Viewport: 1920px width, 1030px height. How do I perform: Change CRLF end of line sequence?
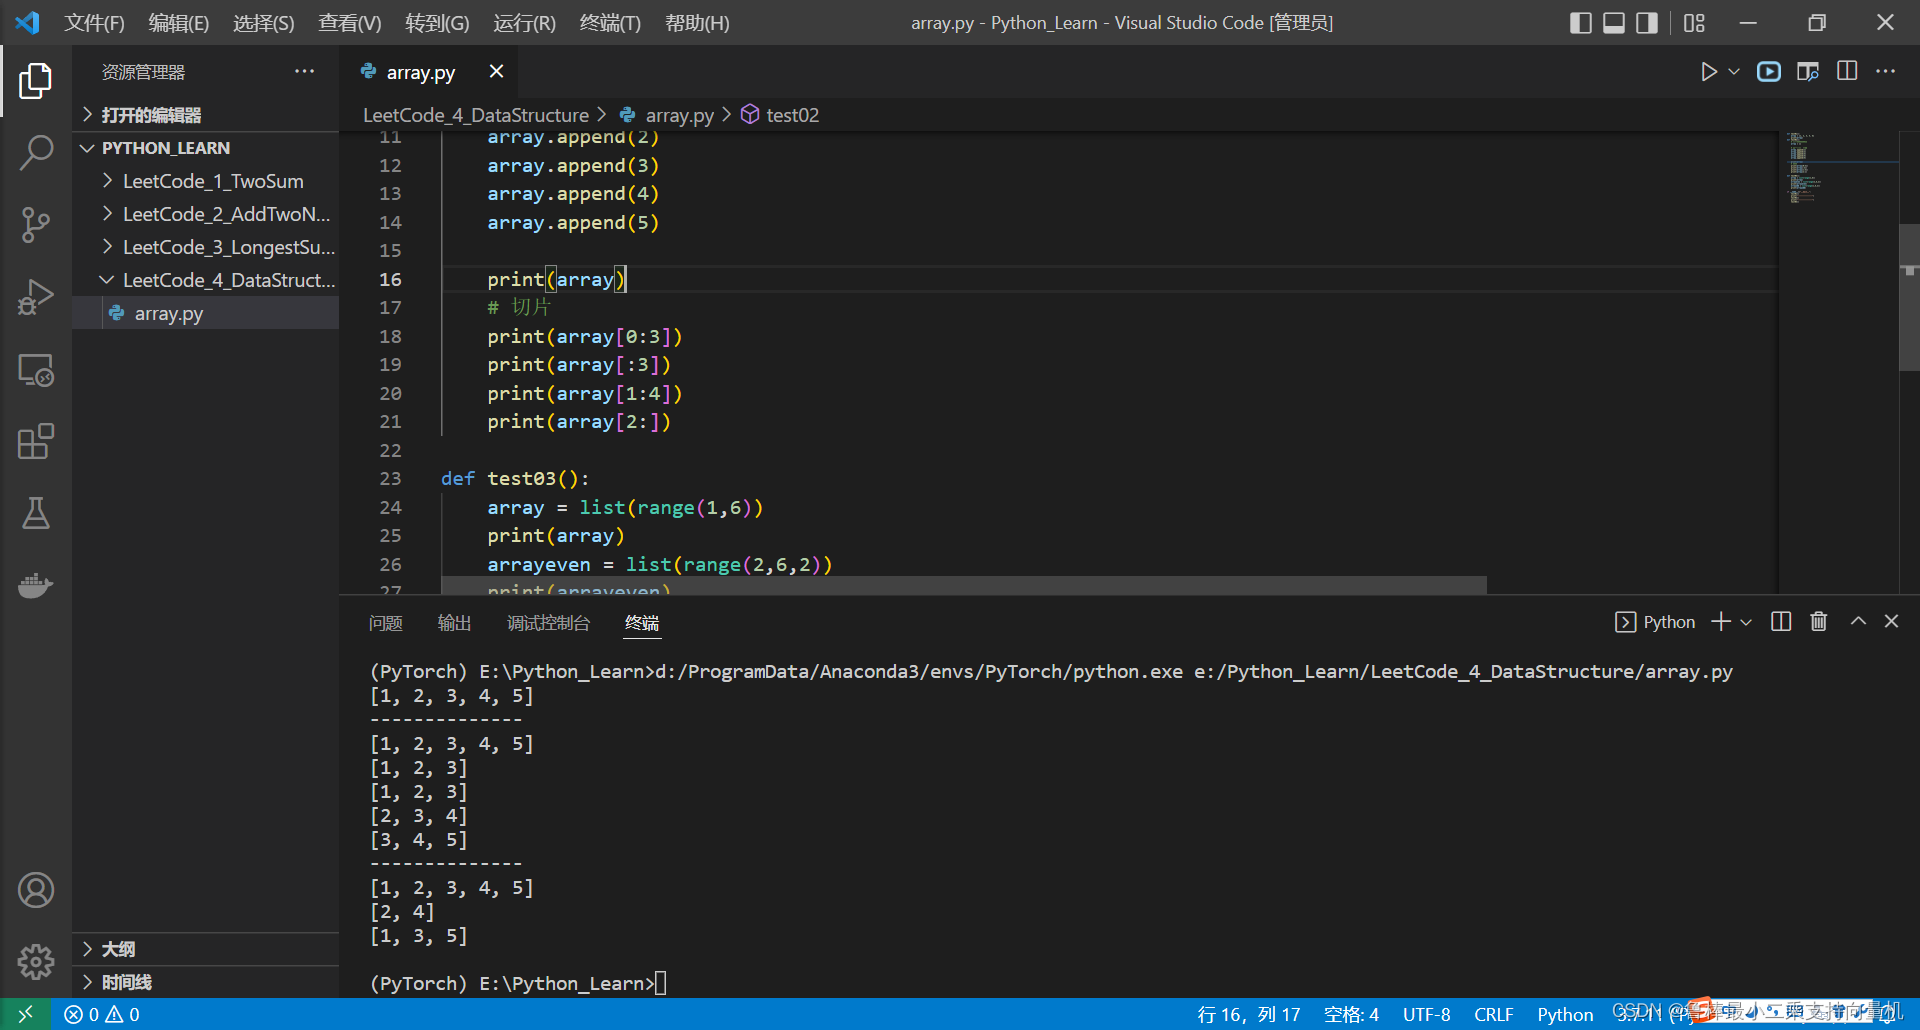point(1493,1014)
